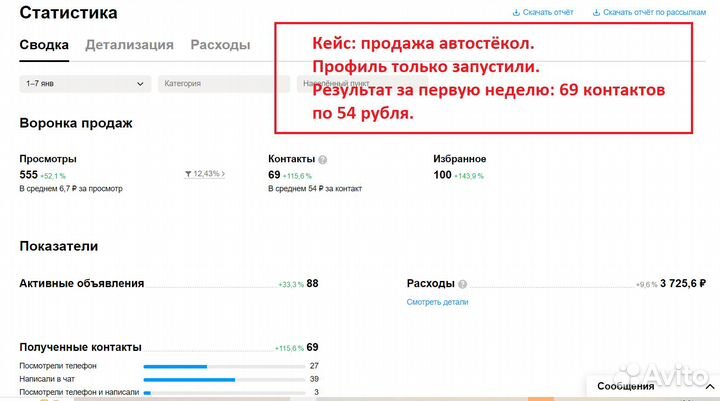Click the Посмотрели телефон и написали progress bar
Screen dimensions: 720x401
click(x=224, y=393)
